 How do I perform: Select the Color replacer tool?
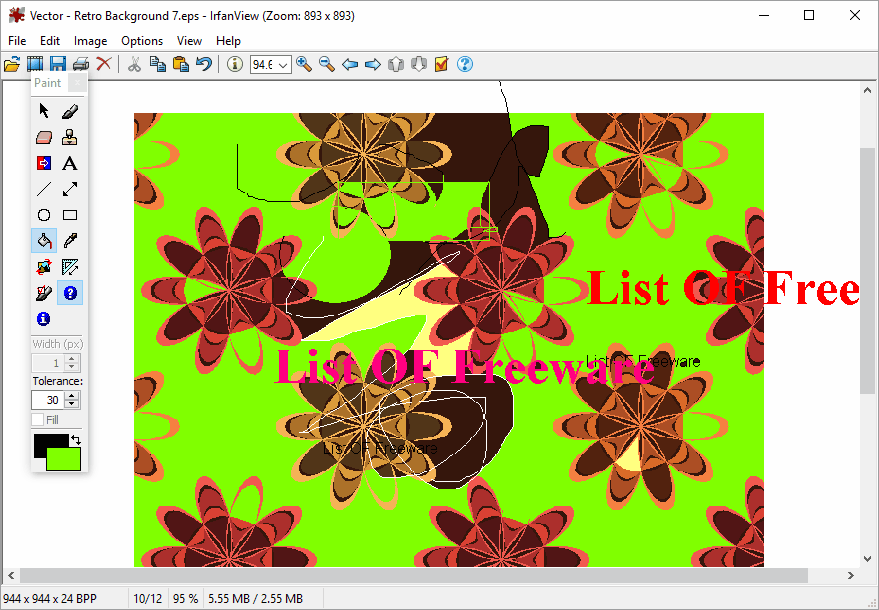click(x=44, y=163)
